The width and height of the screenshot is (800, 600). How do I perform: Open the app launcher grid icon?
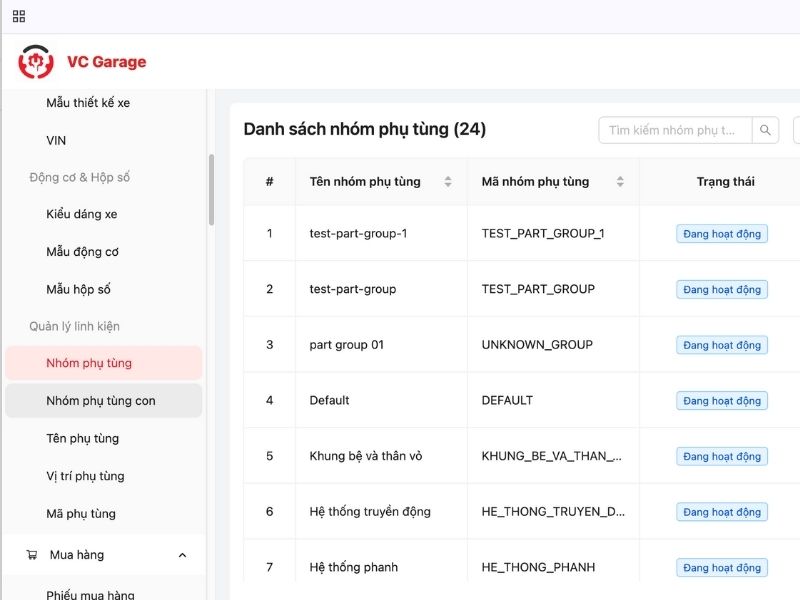tap(20, 15)
